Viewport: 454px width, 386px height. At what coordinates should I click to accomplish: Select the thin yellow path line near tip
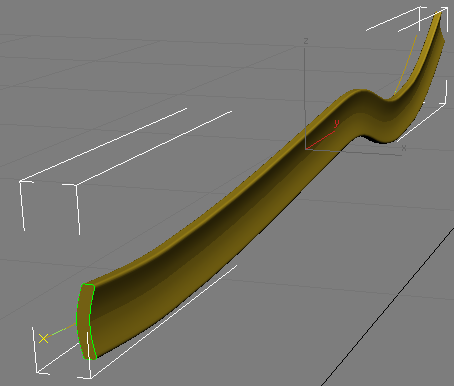click(x=406, y=64)
